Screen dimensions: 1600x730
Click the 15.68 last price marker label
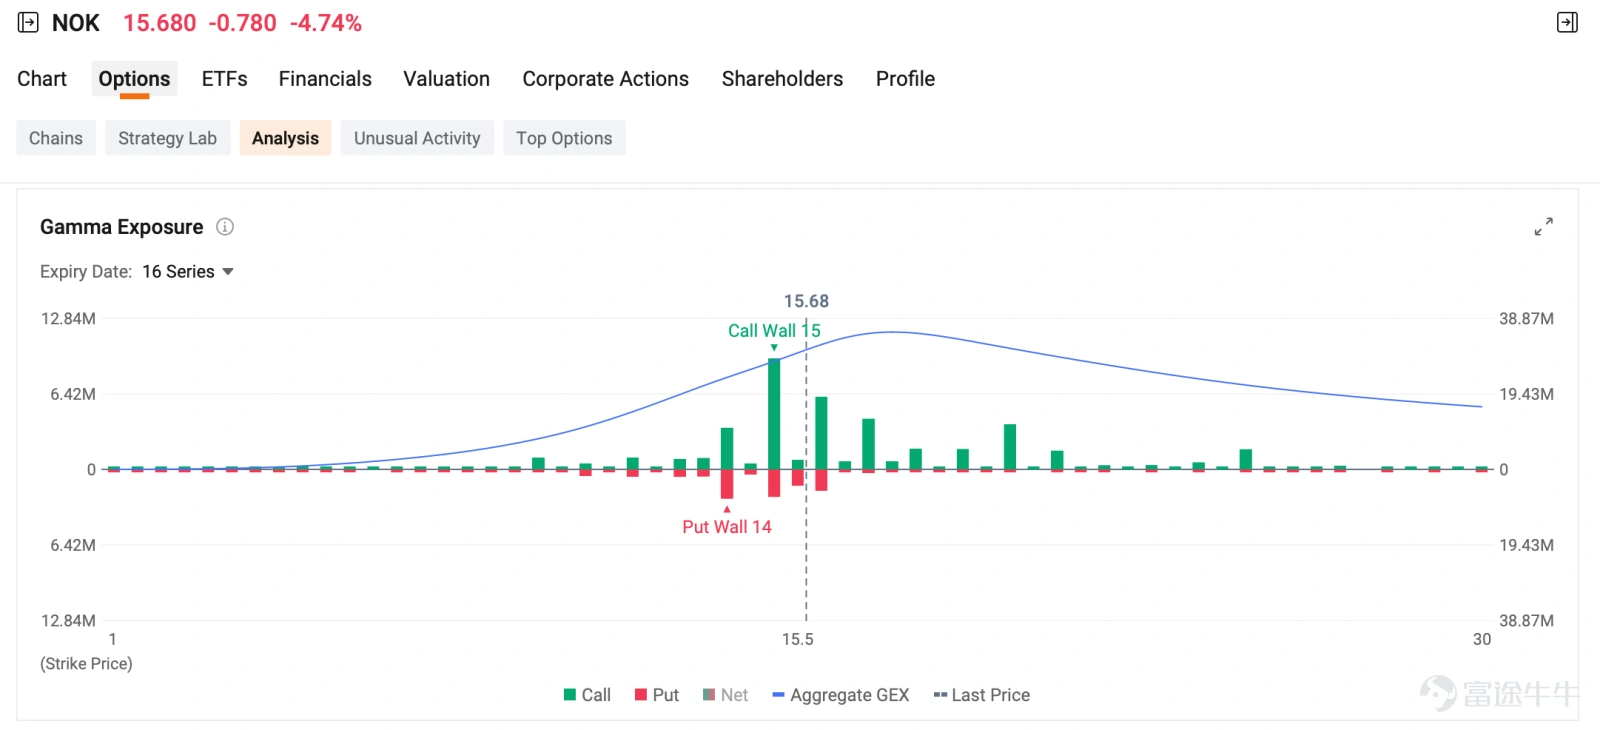click(806, 301)
